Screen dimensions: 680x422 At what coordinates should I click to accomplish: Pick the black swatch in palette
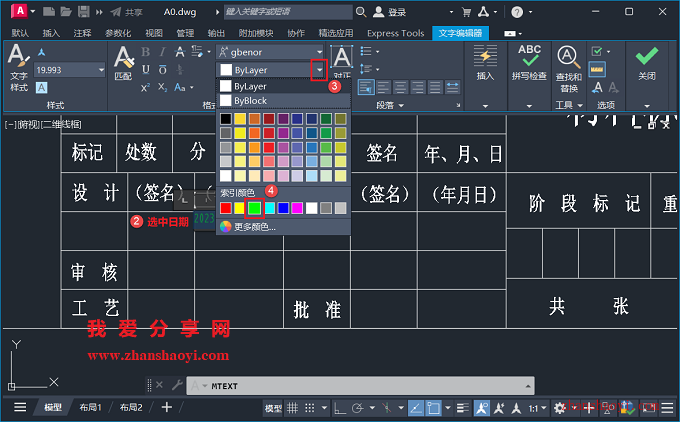click(x=226, y=119)
